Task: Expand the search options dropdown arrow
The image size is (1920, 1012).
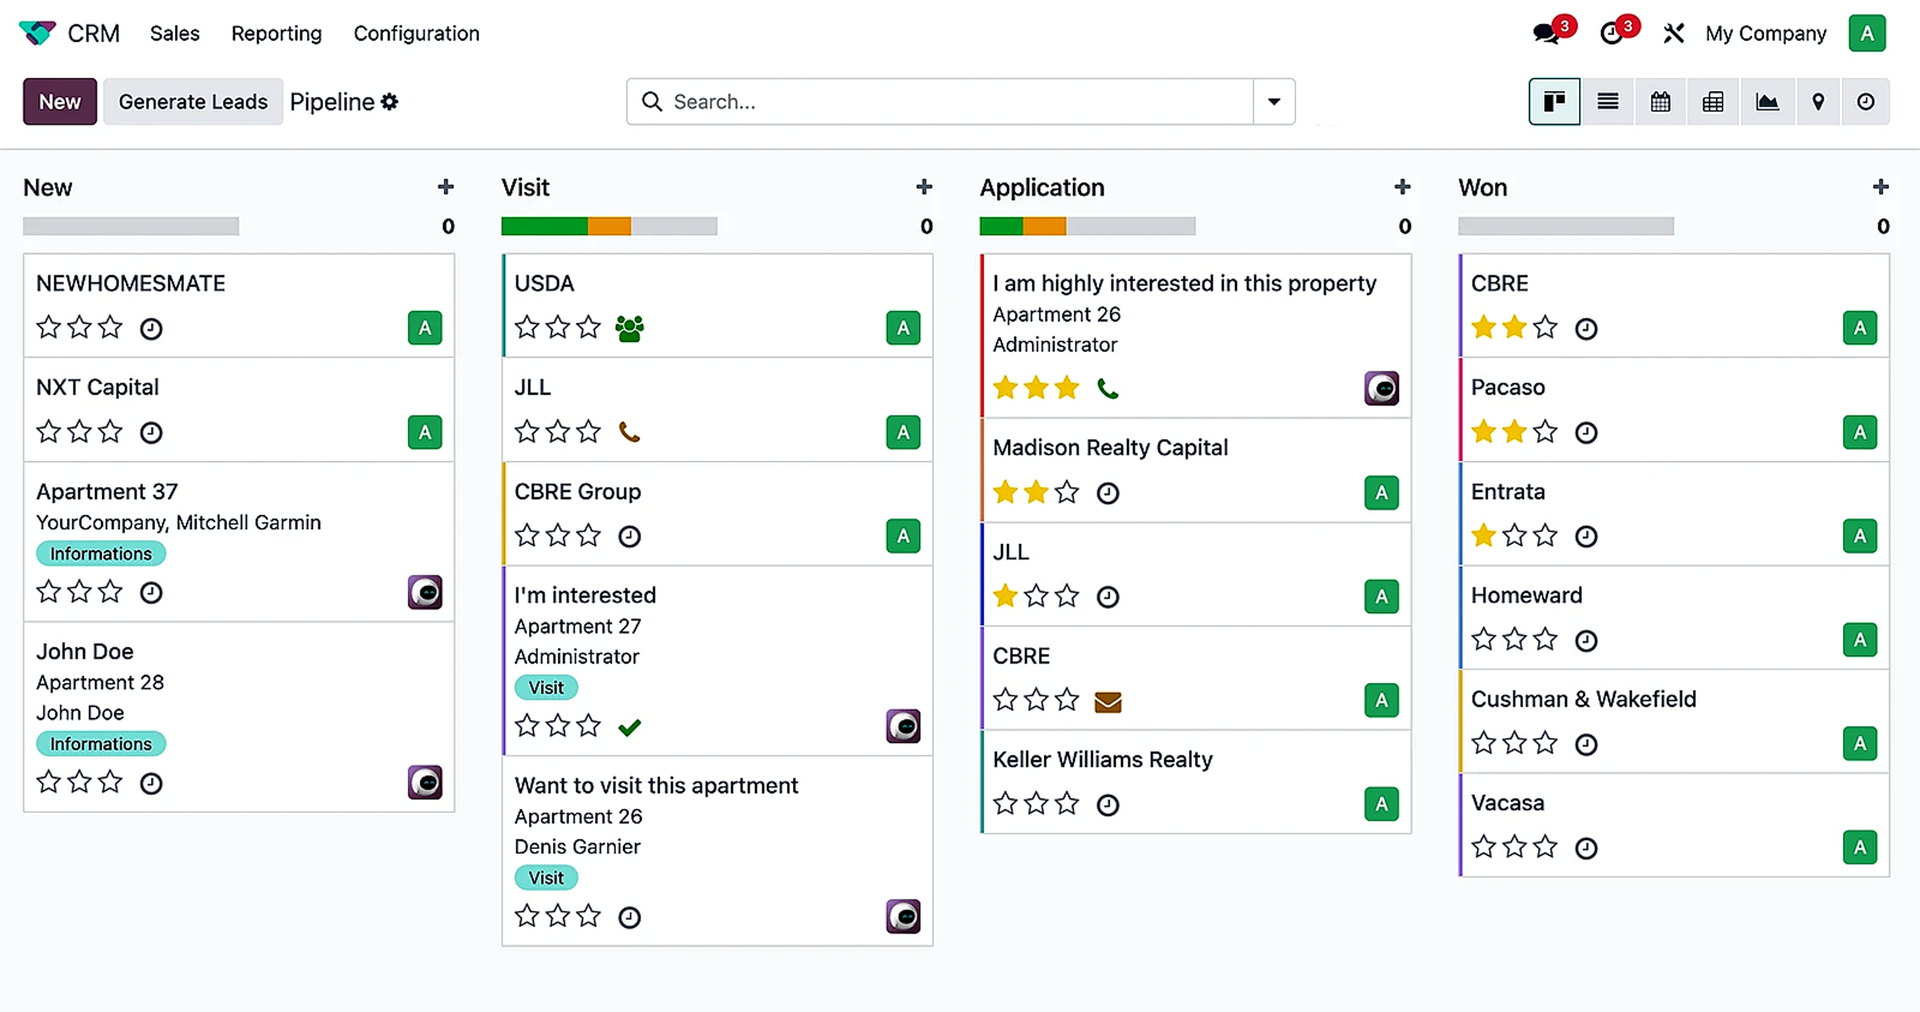Action: (1273, 102)
